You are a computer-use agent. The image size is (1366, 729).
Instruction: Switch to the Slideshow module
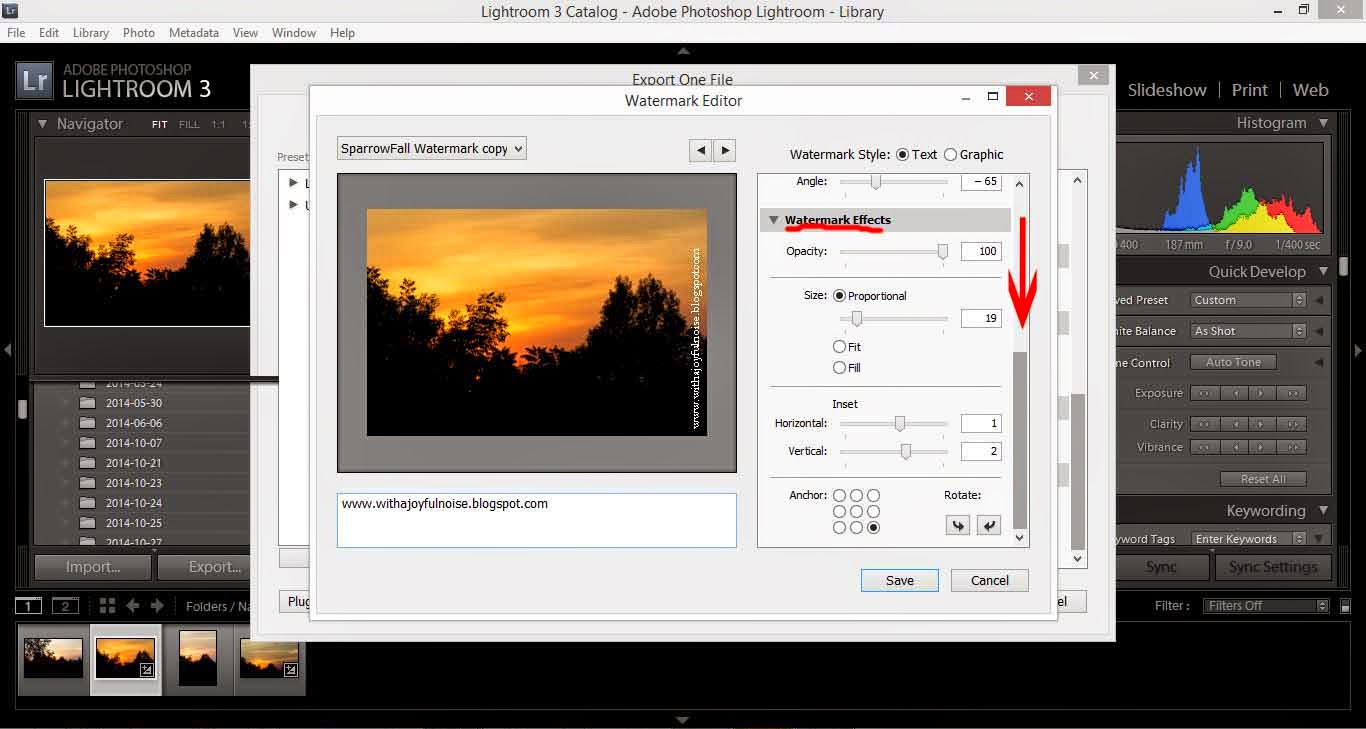1166,90
